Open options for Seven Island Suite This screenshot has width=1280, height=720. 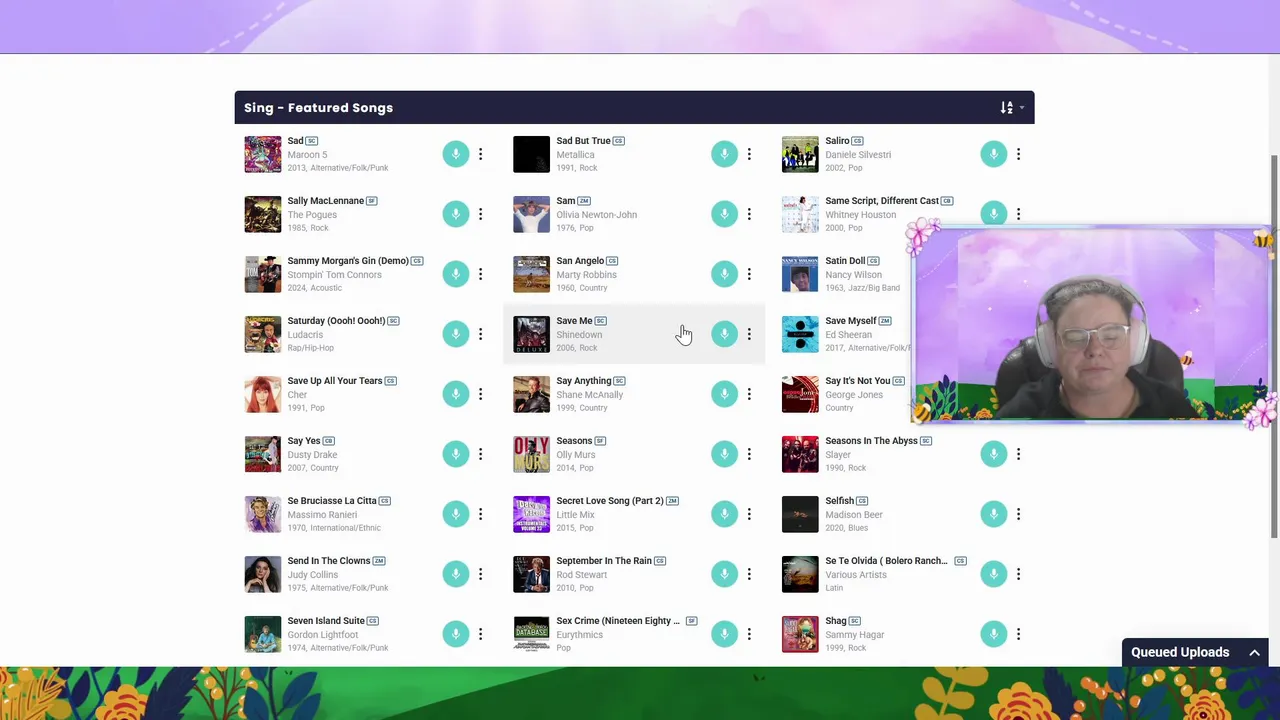pos(480,634)
